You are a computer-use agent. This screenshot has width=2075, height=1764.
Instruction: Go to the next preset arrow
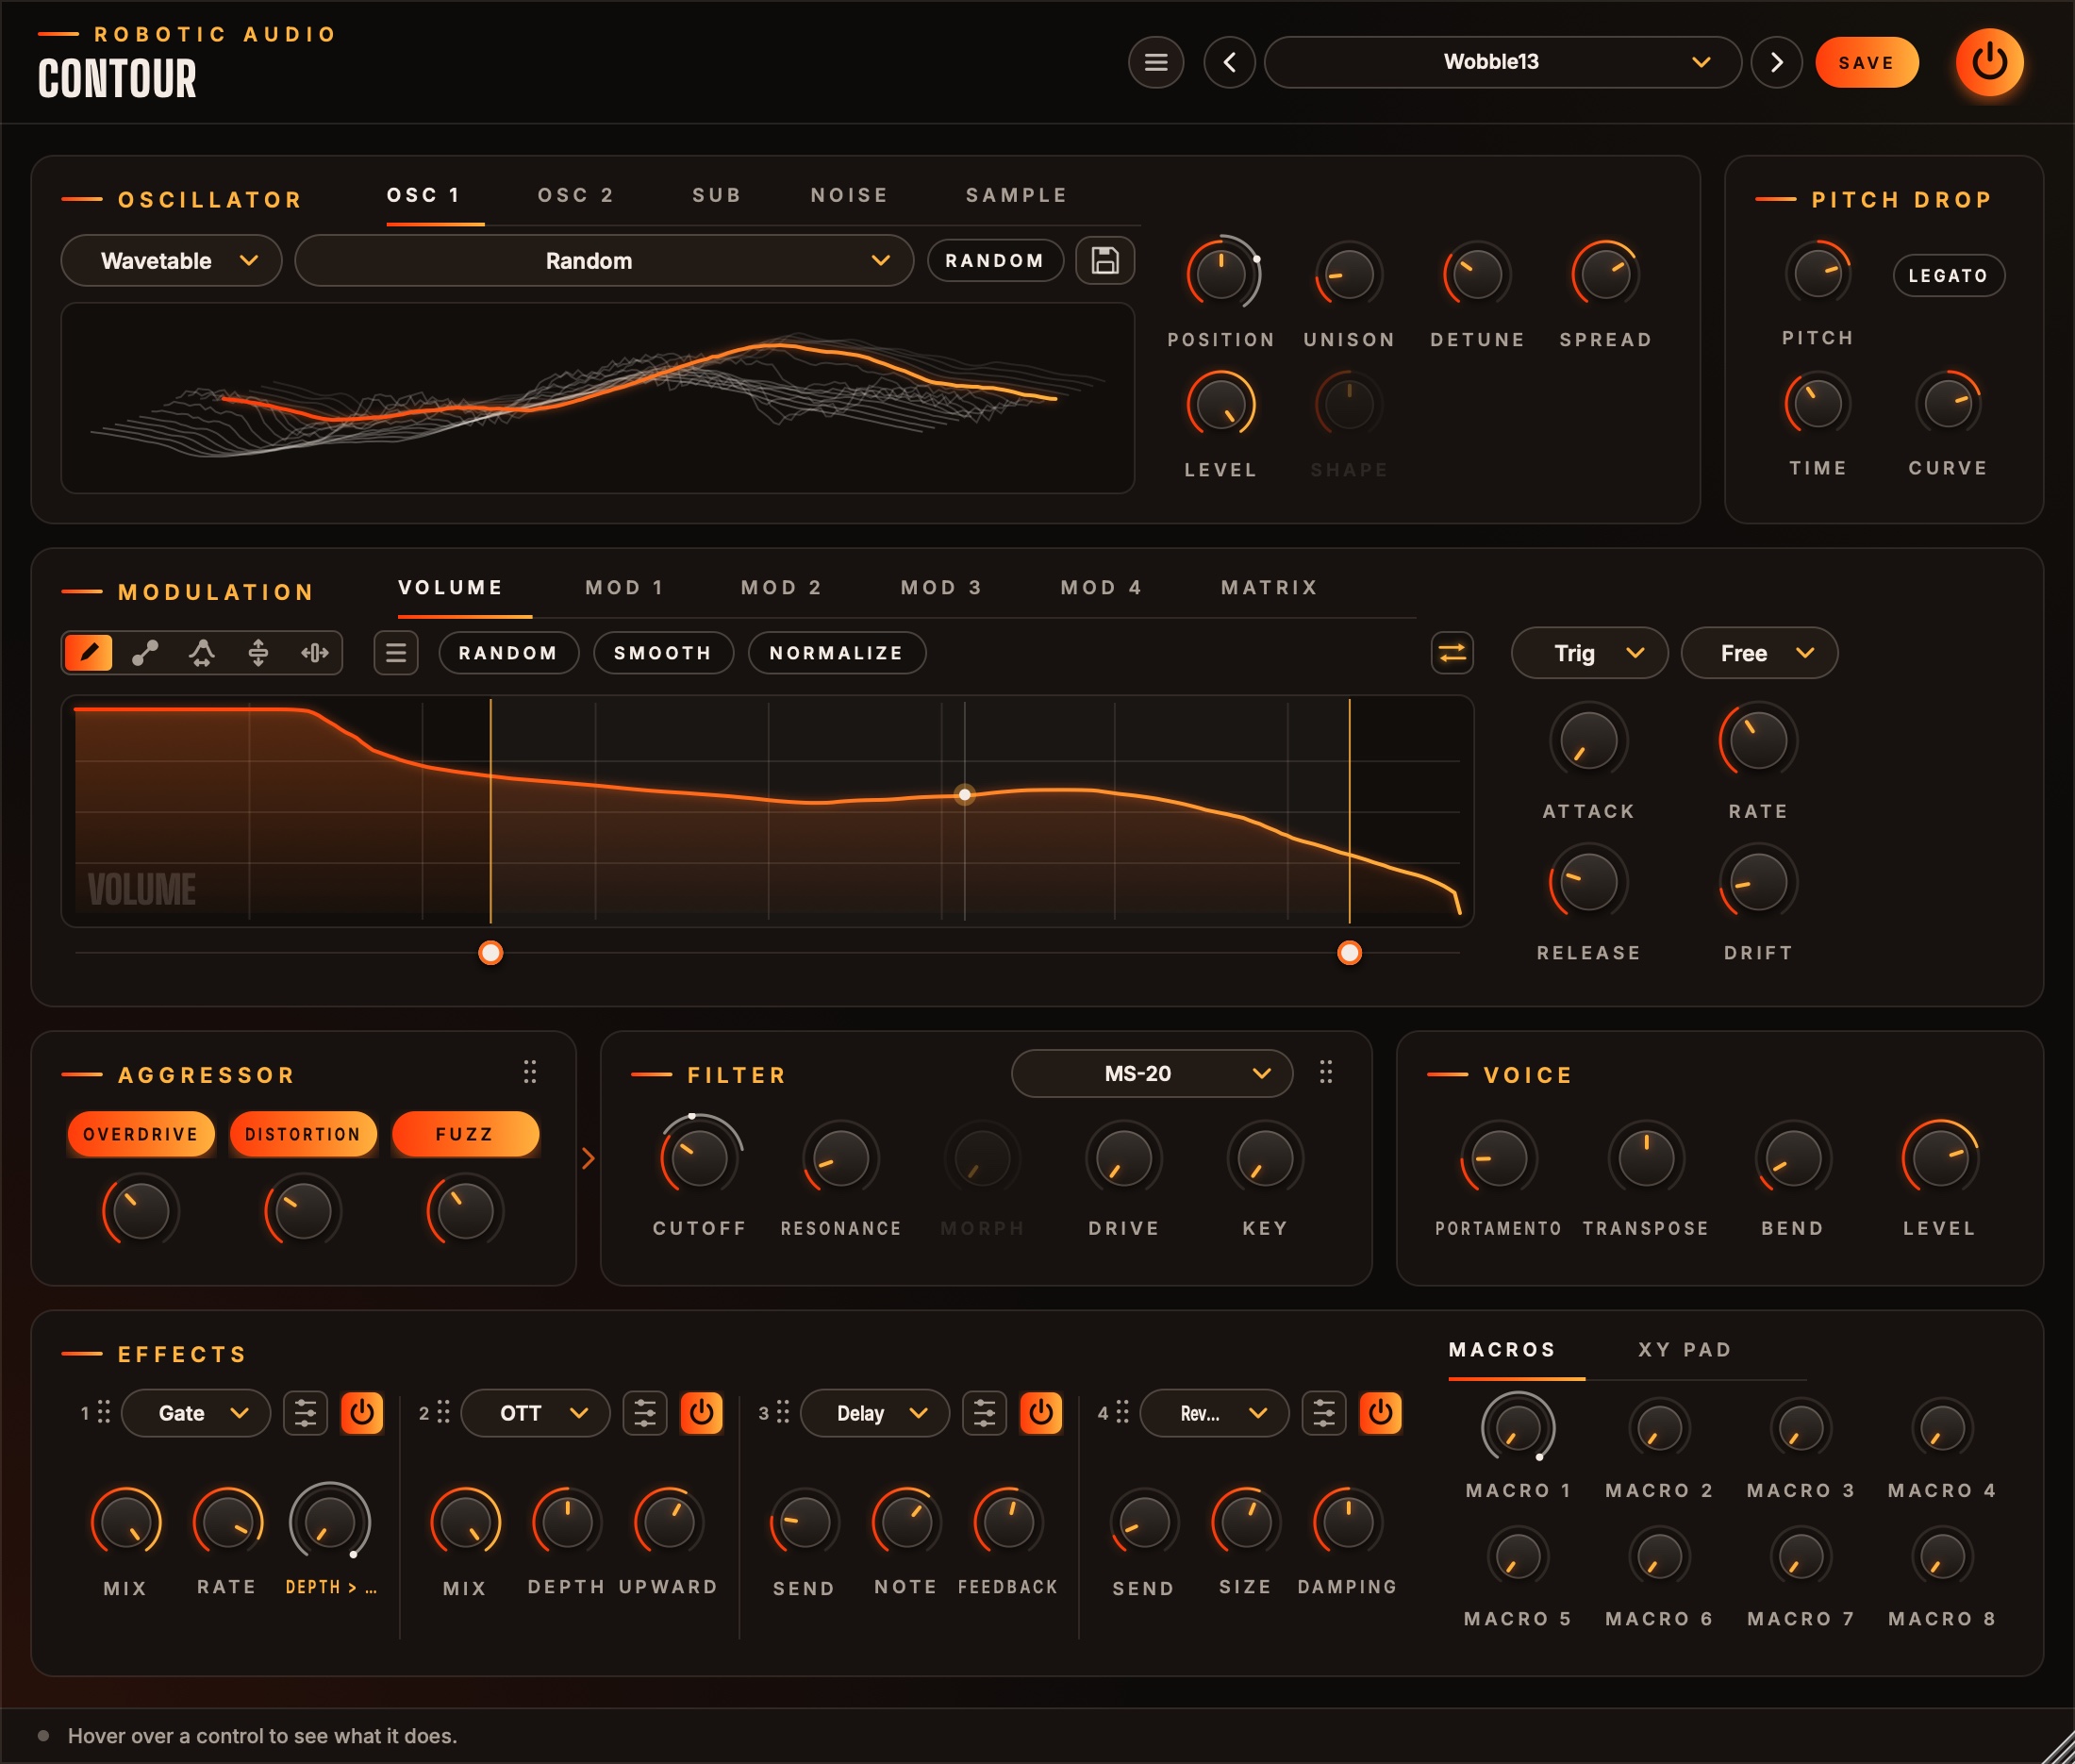[x=1776, y=62]
